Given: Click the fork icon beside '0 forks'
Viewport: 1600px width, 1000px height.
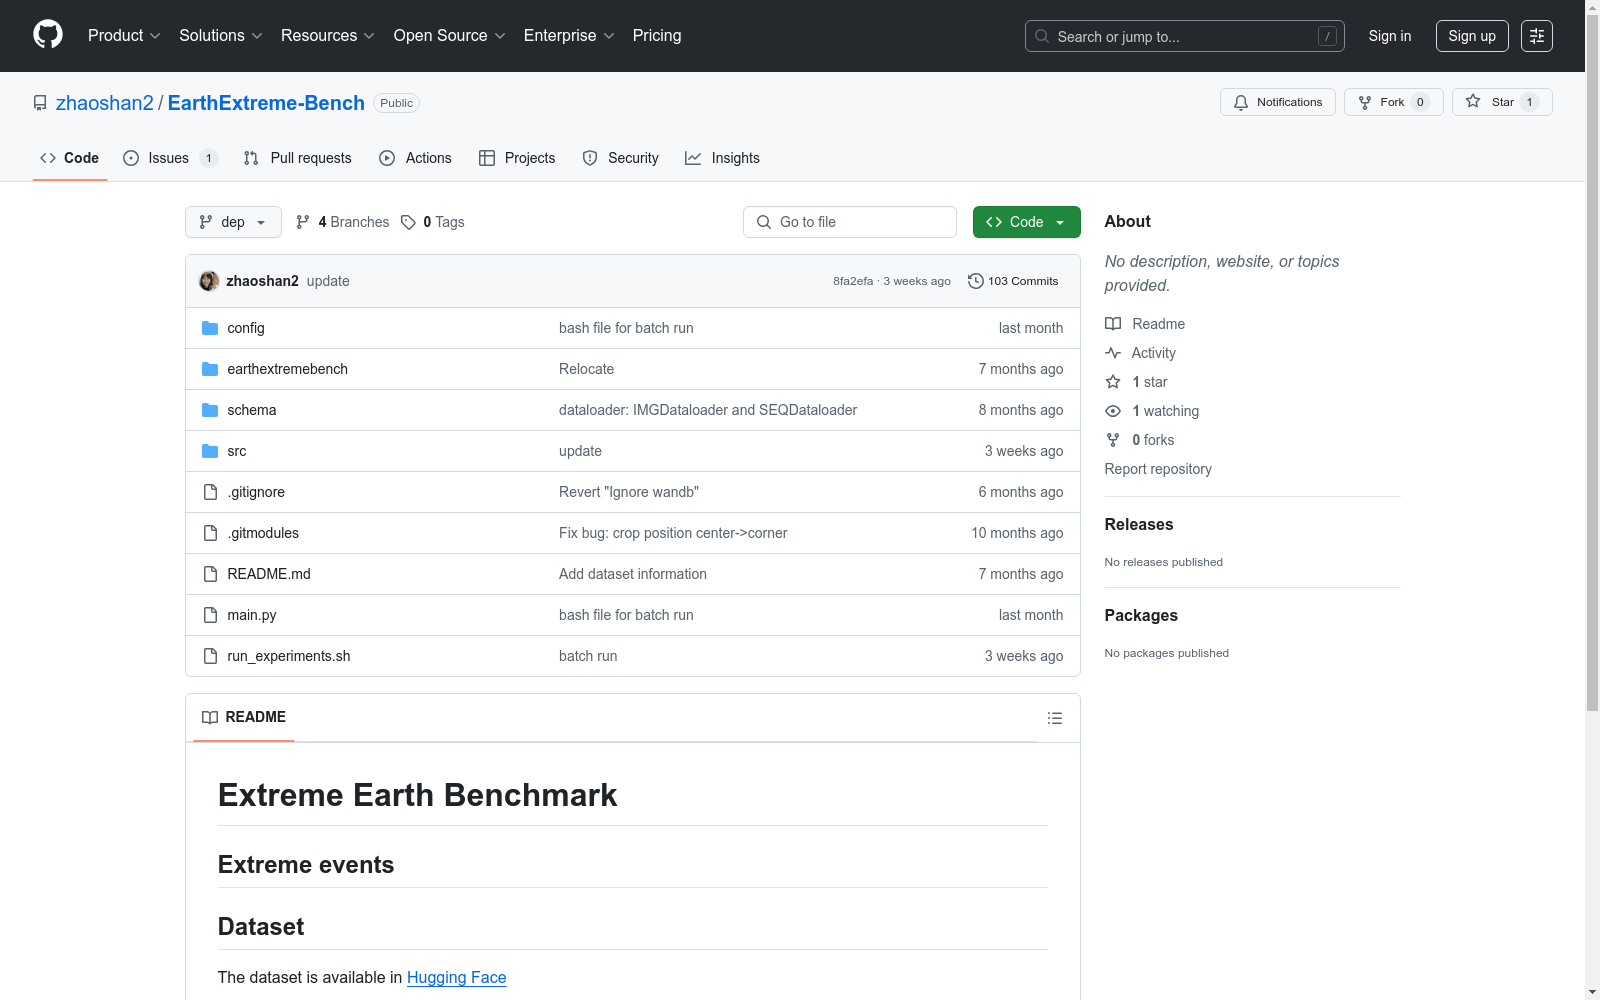Looking at the screenshot, I should click(x=1113, y=440).
